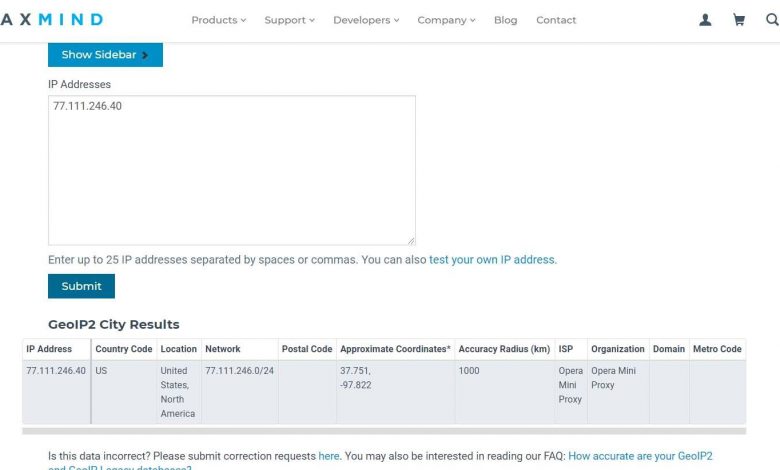Click inside the IP Addresses text area

tap(231, 170)
